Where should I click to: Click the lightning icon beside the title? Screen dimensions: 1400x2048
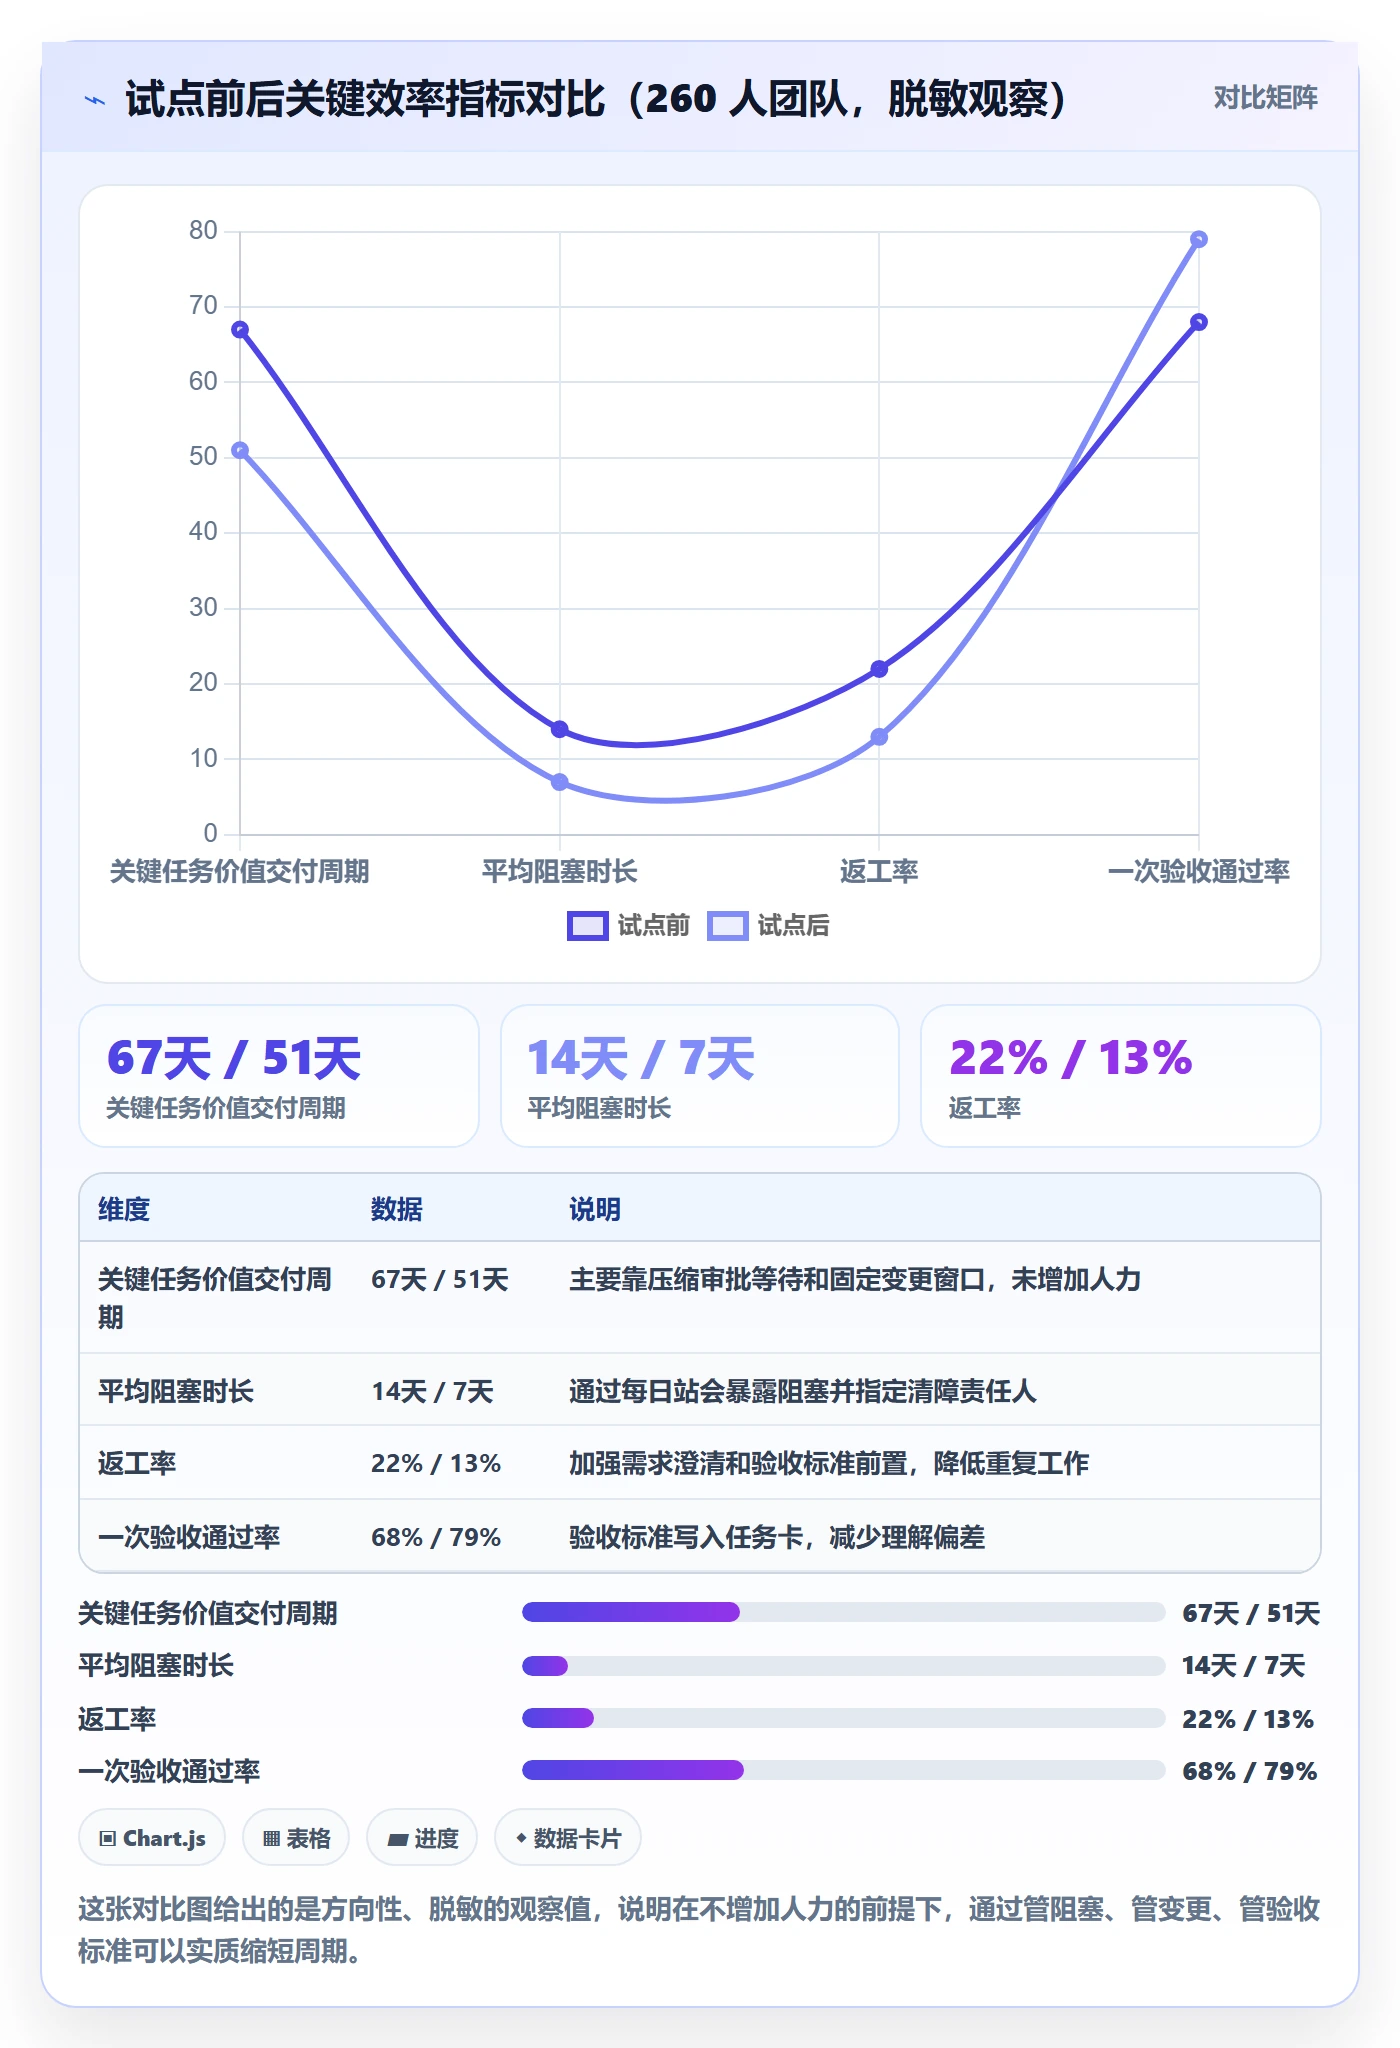click(95, 100)
